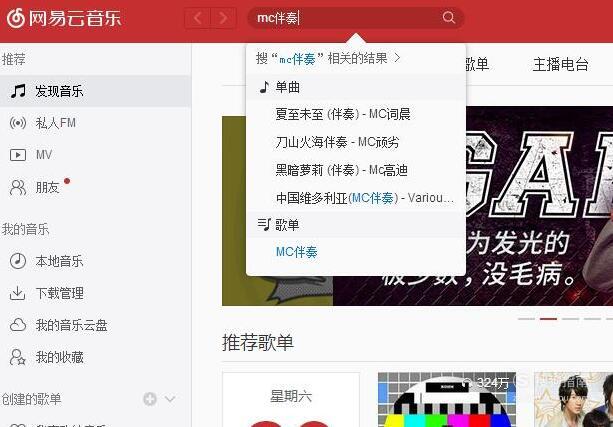Open 发现音乐 in the sidebar
613x427 pixels.
[95, 91]
